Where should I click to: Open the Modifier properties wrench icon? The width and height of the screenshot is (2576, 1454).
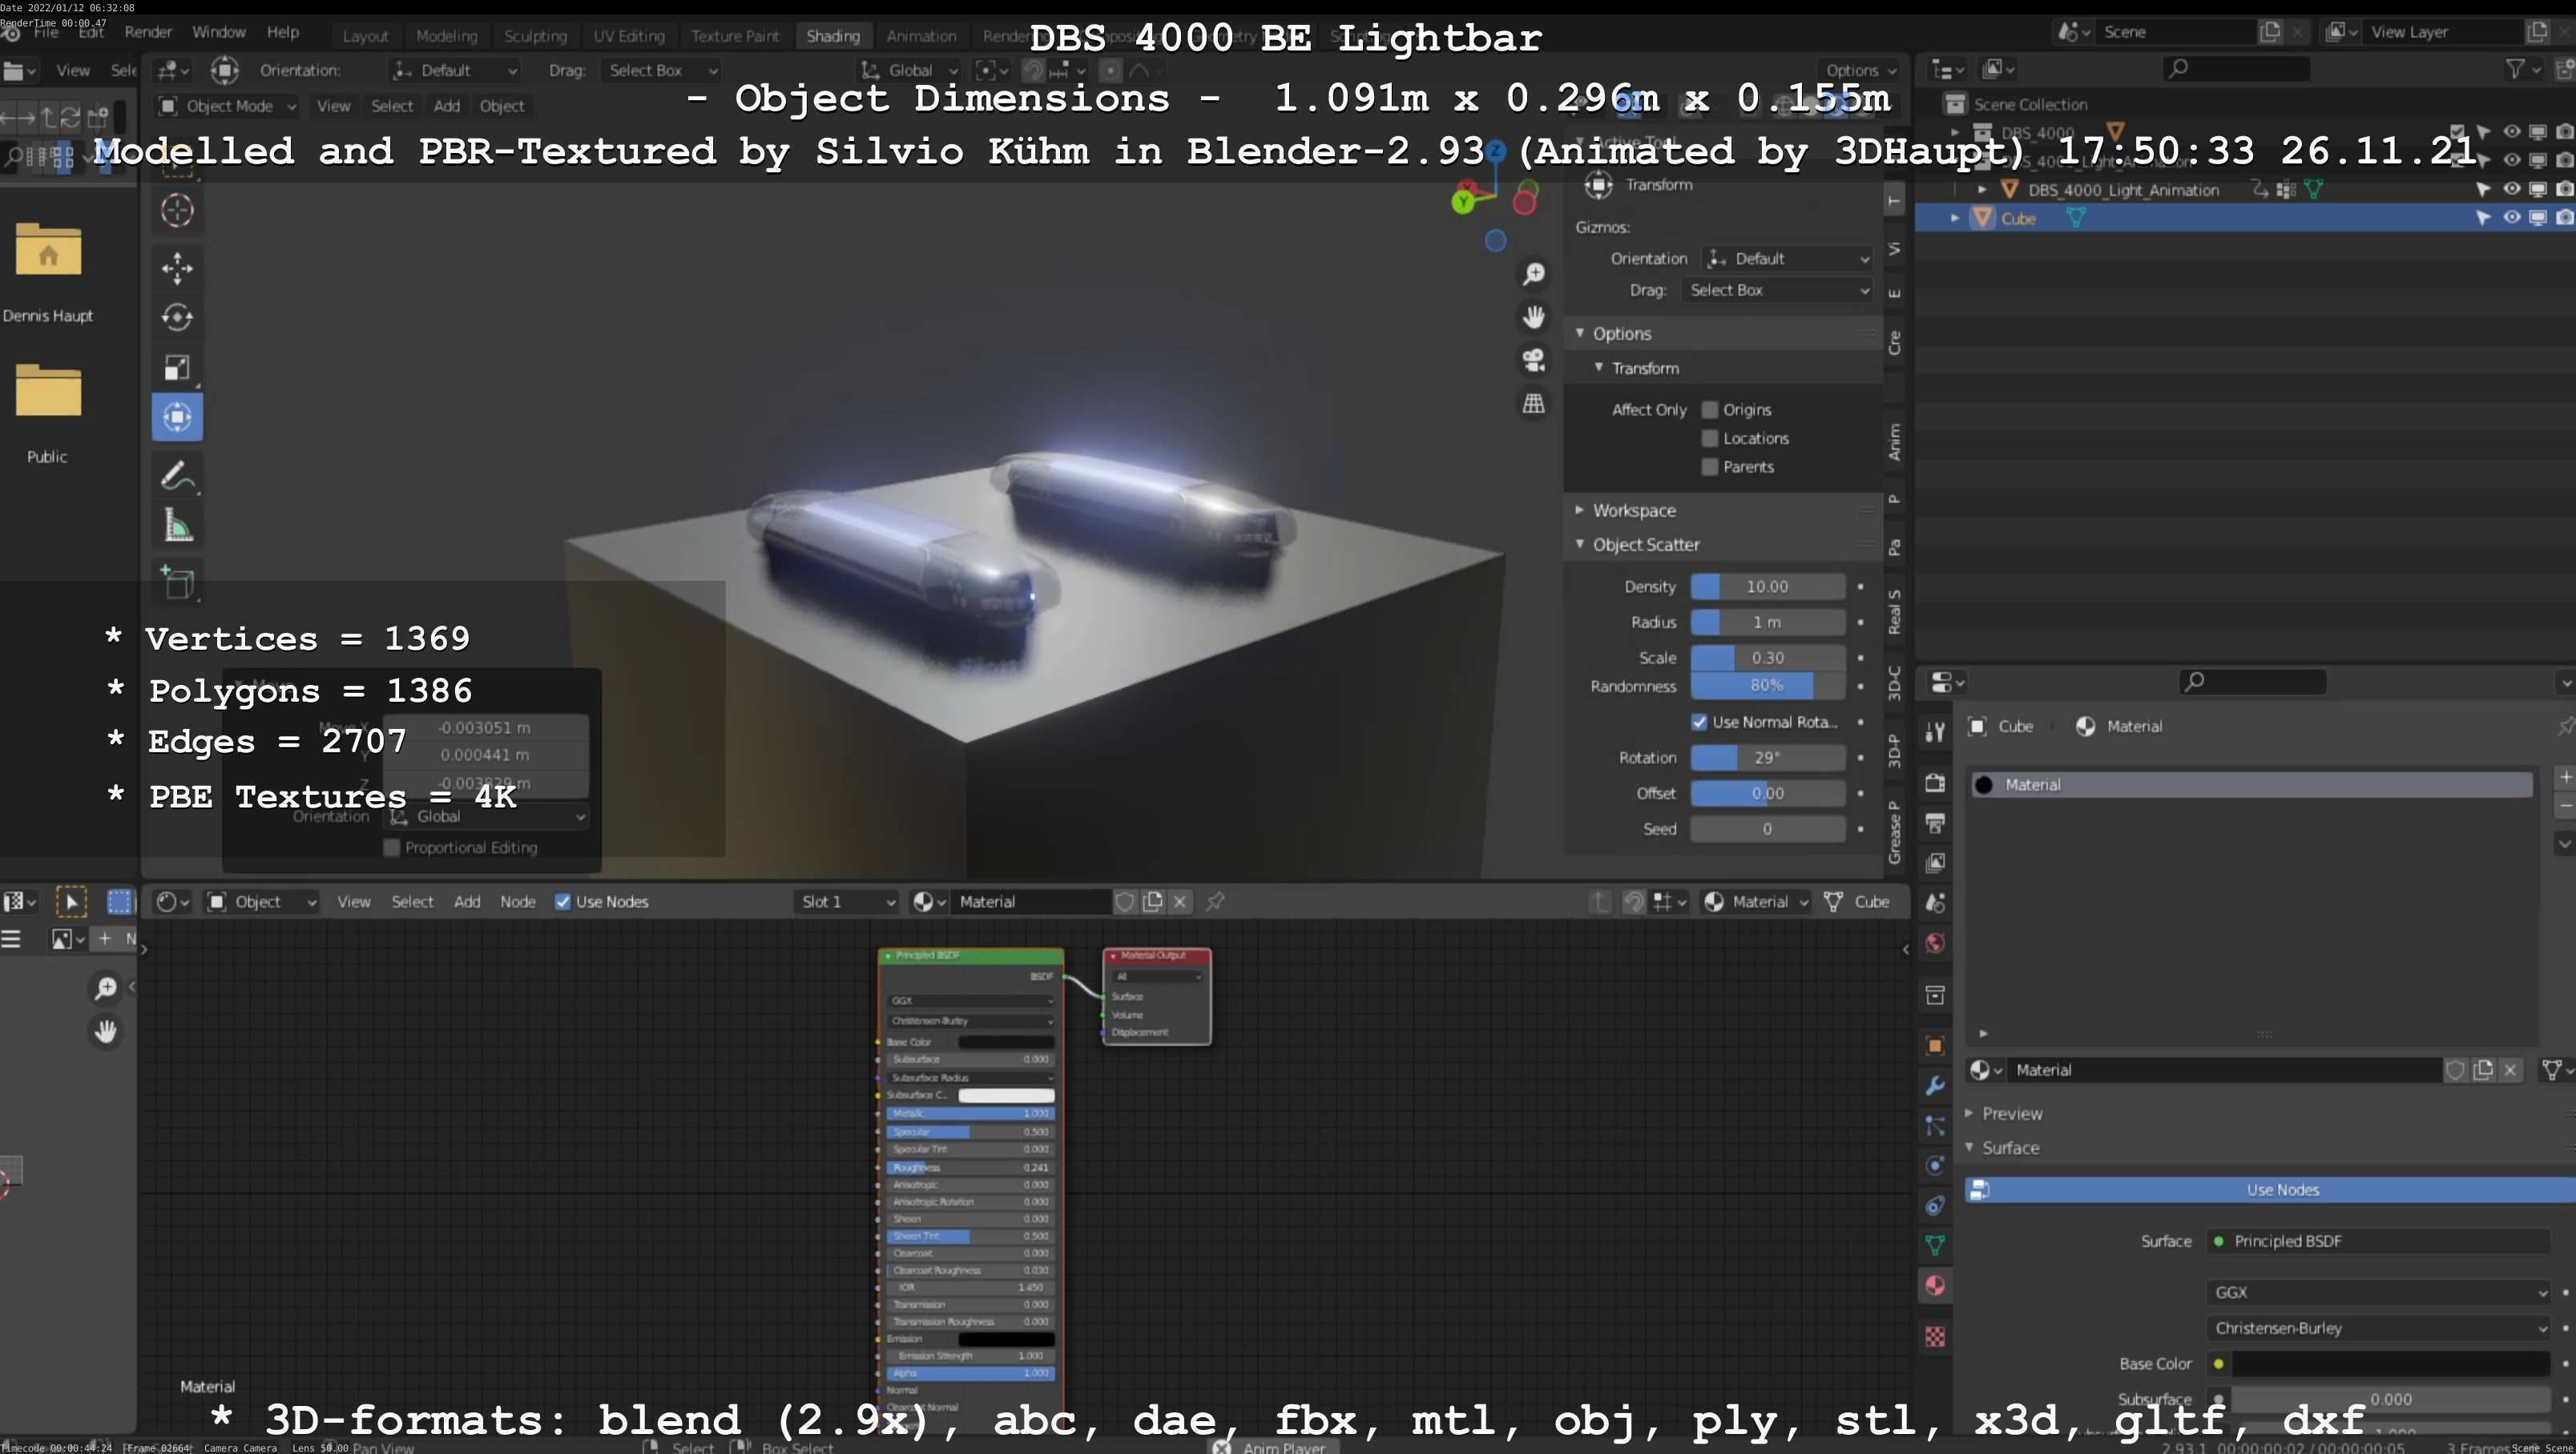tap(1935, 1086)
